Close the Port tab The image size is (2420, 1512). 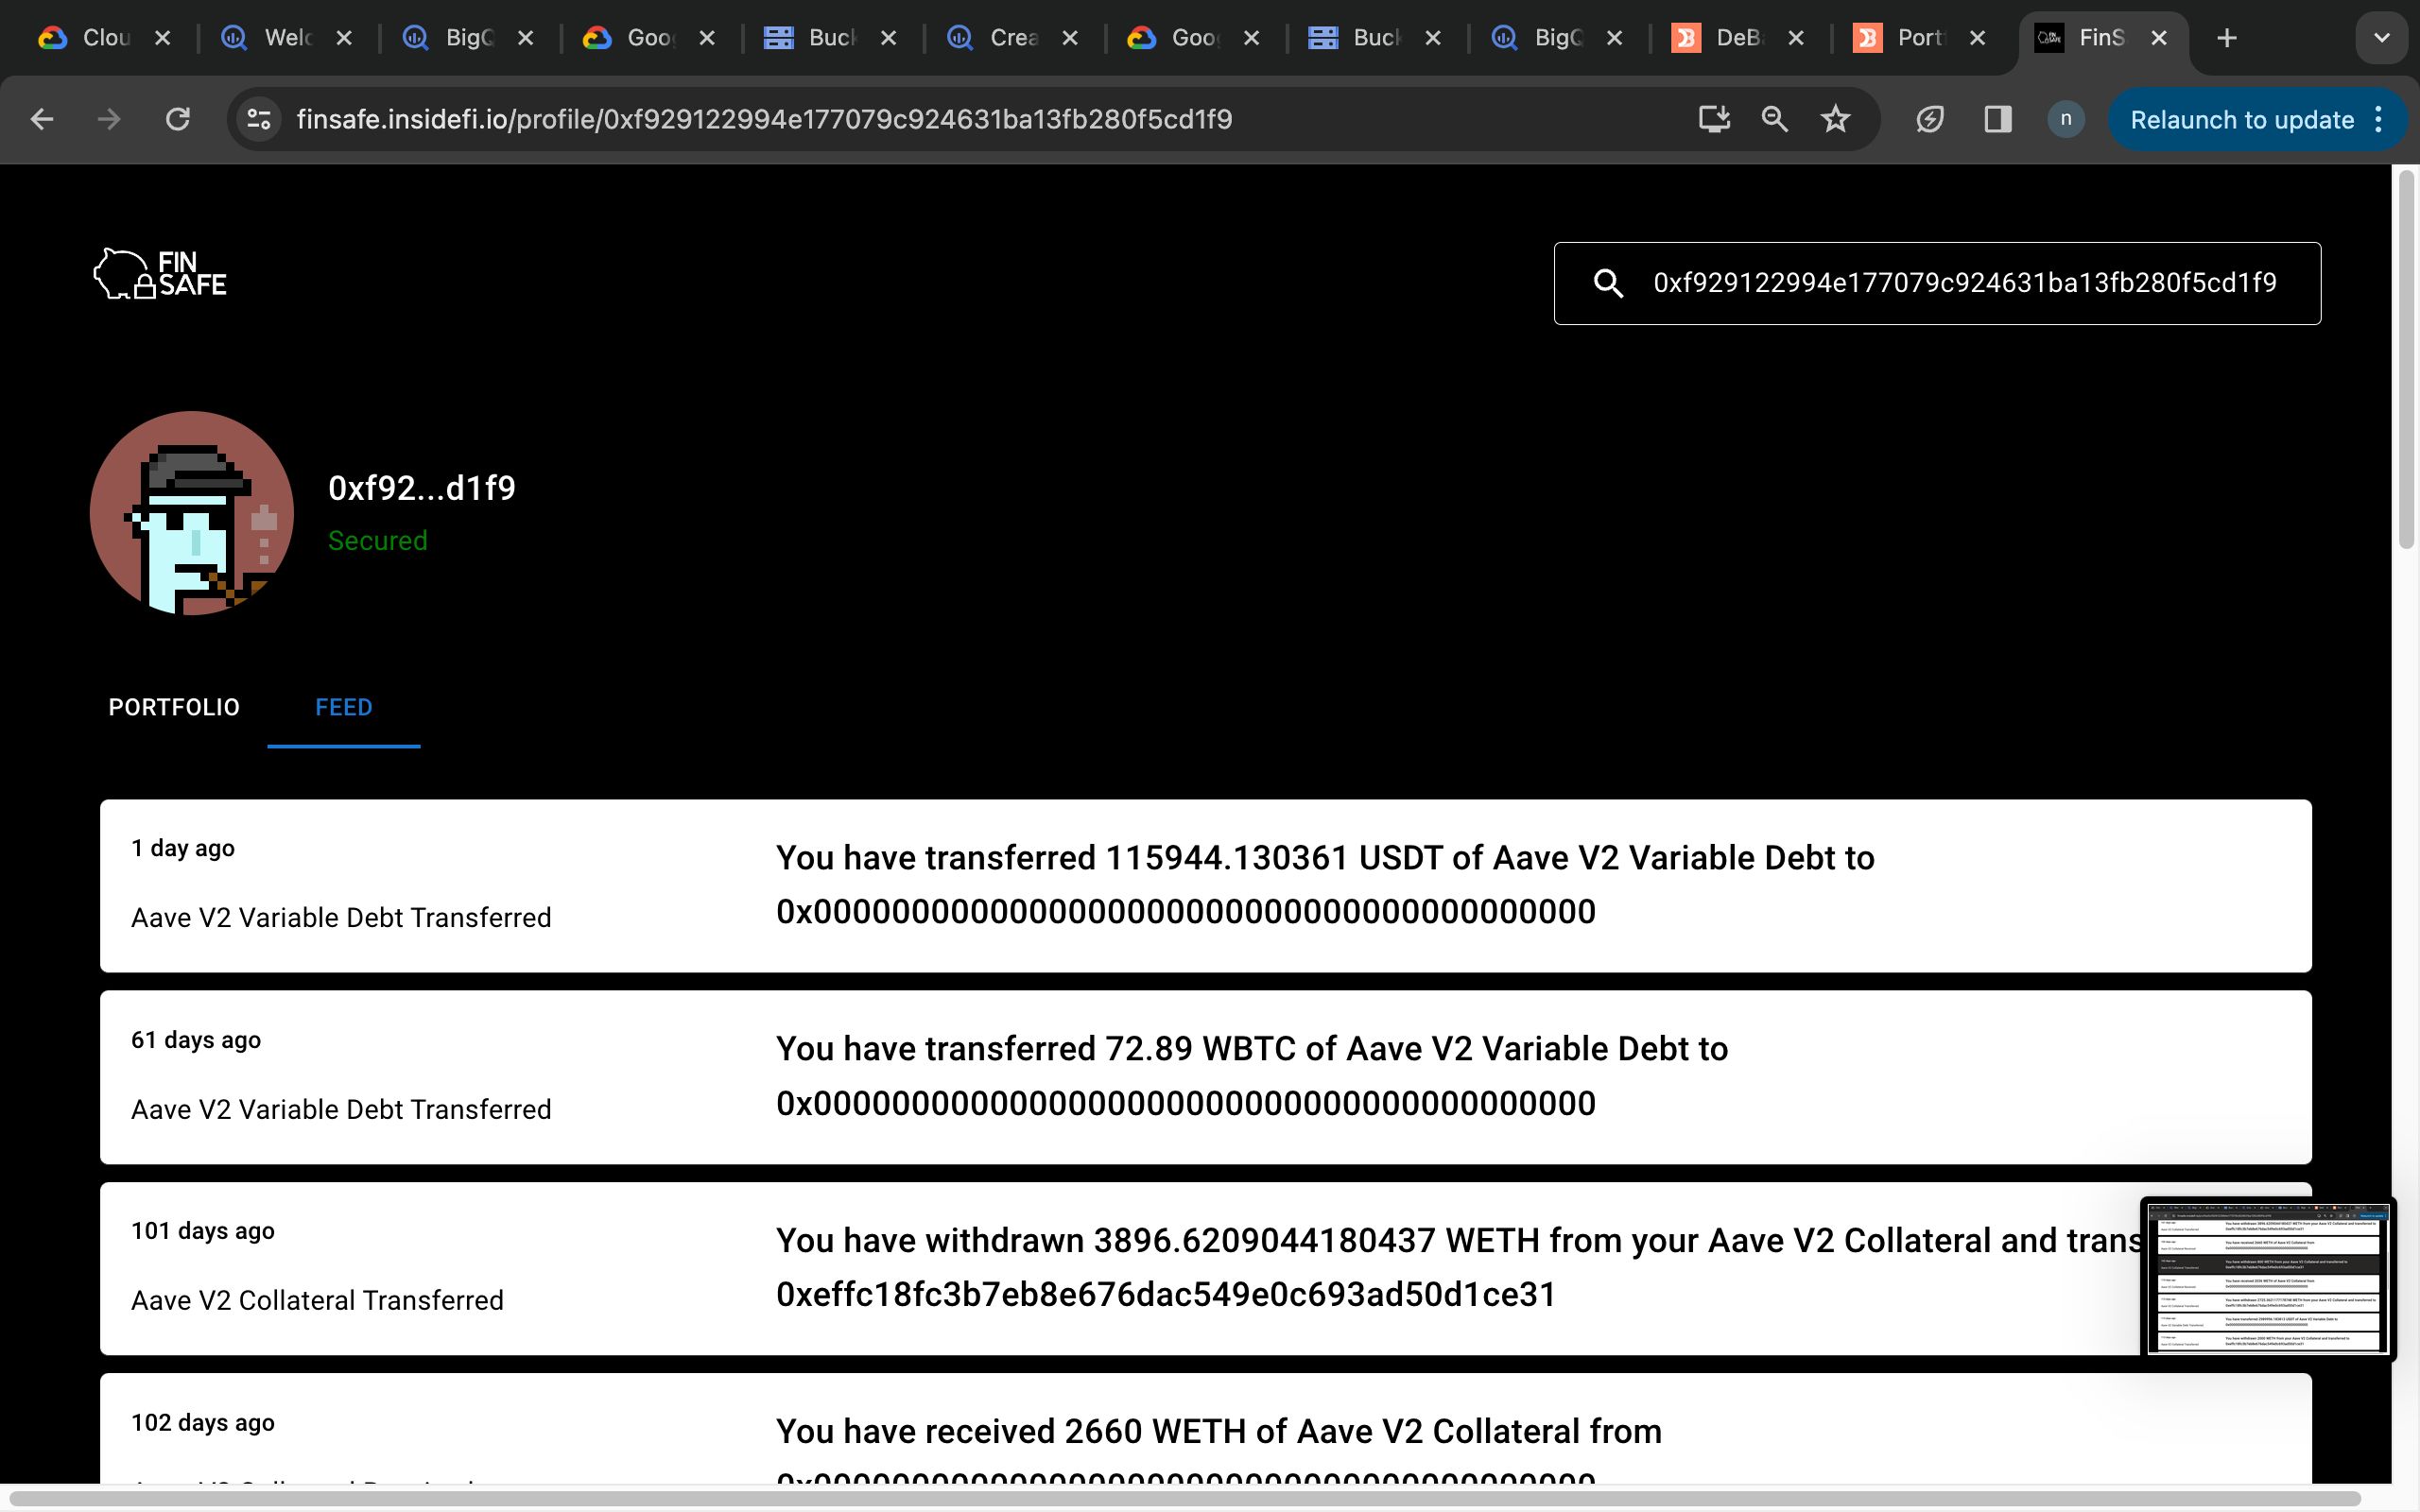point(1977,38)
